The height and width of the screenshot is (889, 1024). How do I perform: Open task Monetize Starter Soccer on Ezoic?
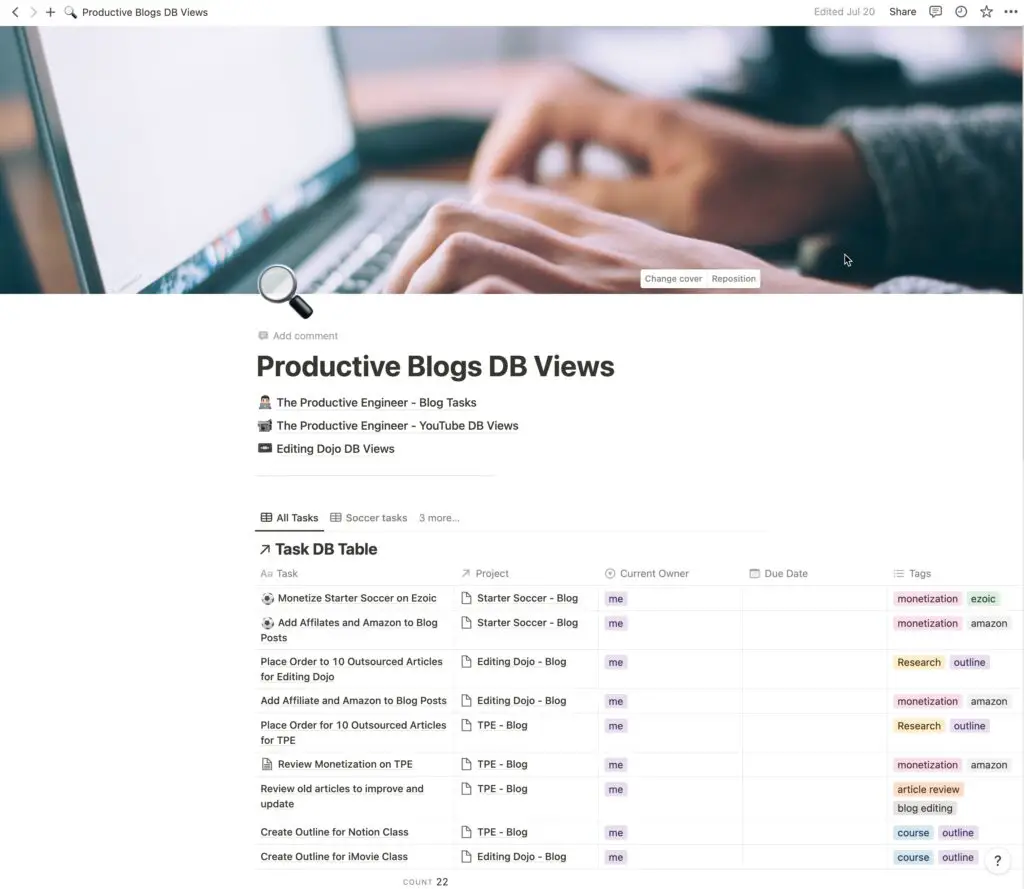[357, 598]
